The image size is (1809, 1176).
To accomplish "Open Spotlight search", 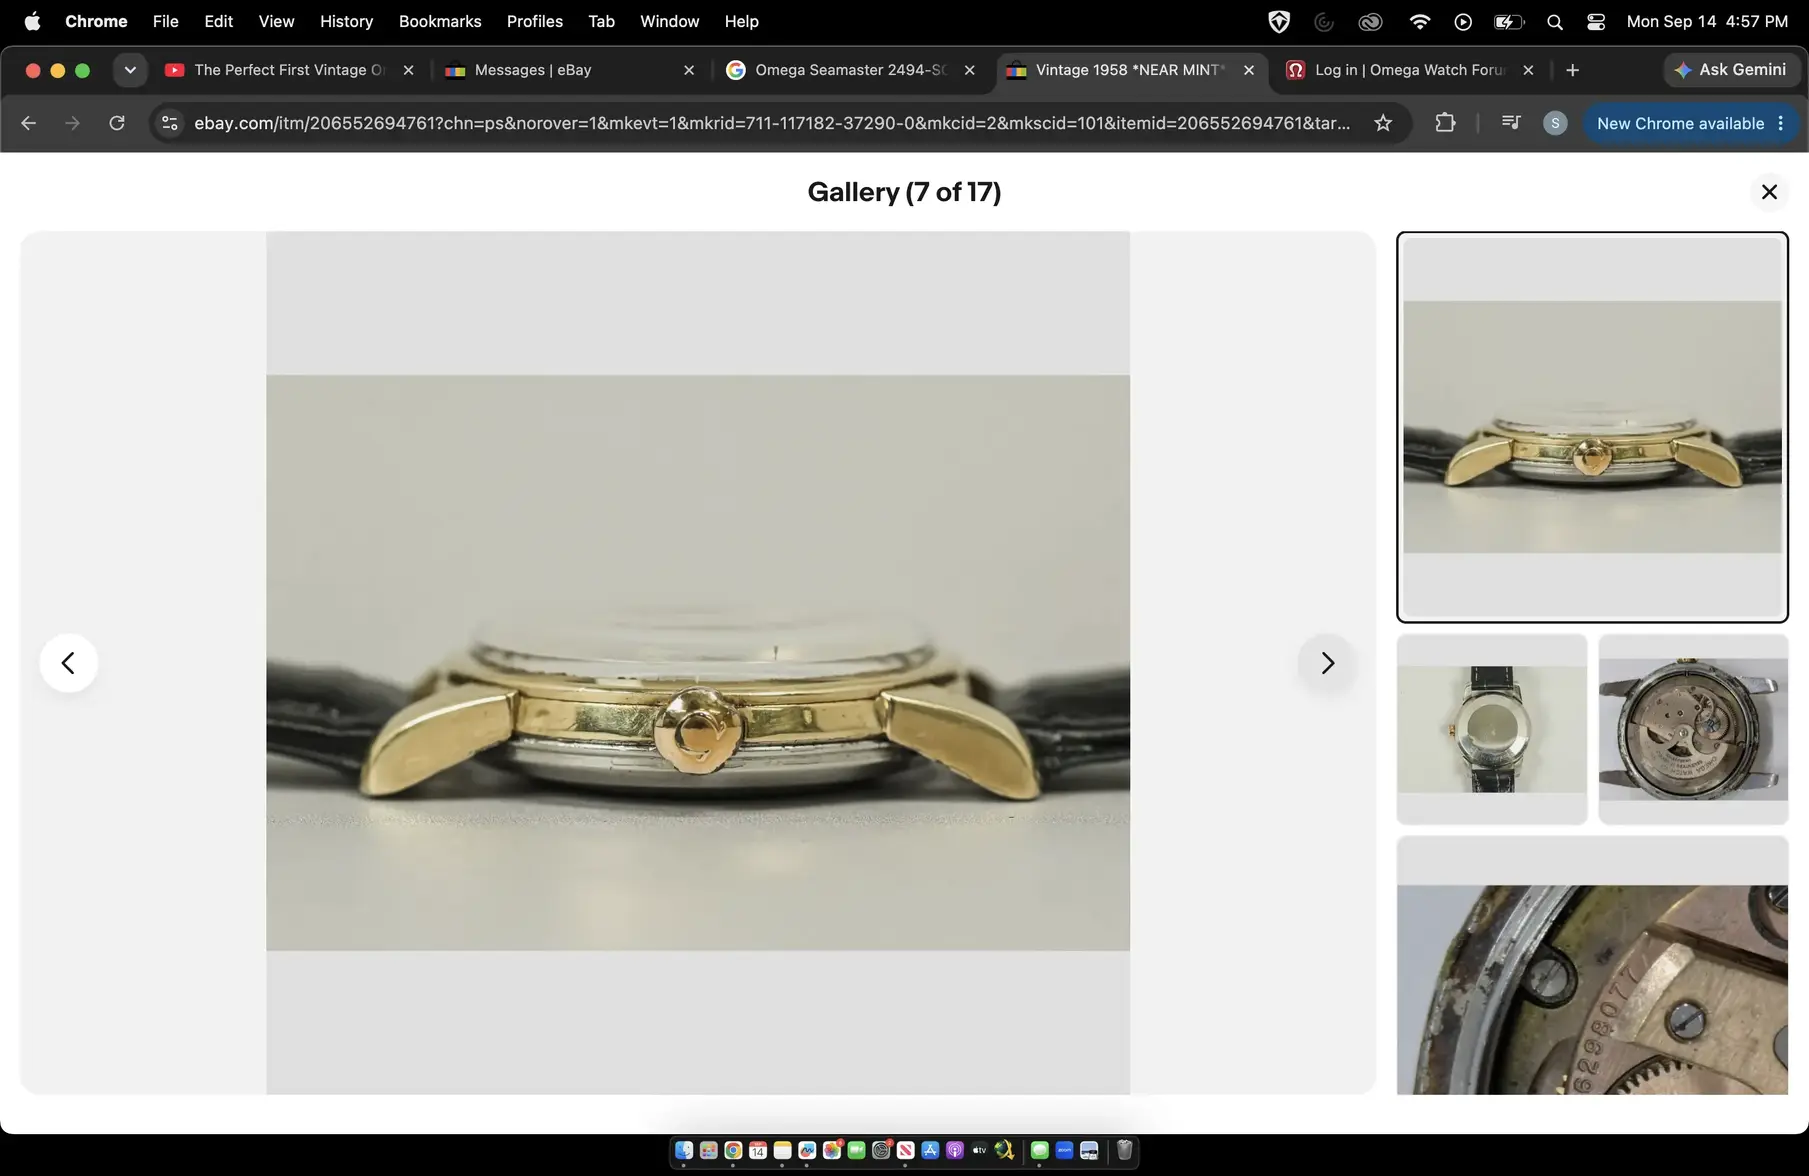I will (x=1554, y=21).
